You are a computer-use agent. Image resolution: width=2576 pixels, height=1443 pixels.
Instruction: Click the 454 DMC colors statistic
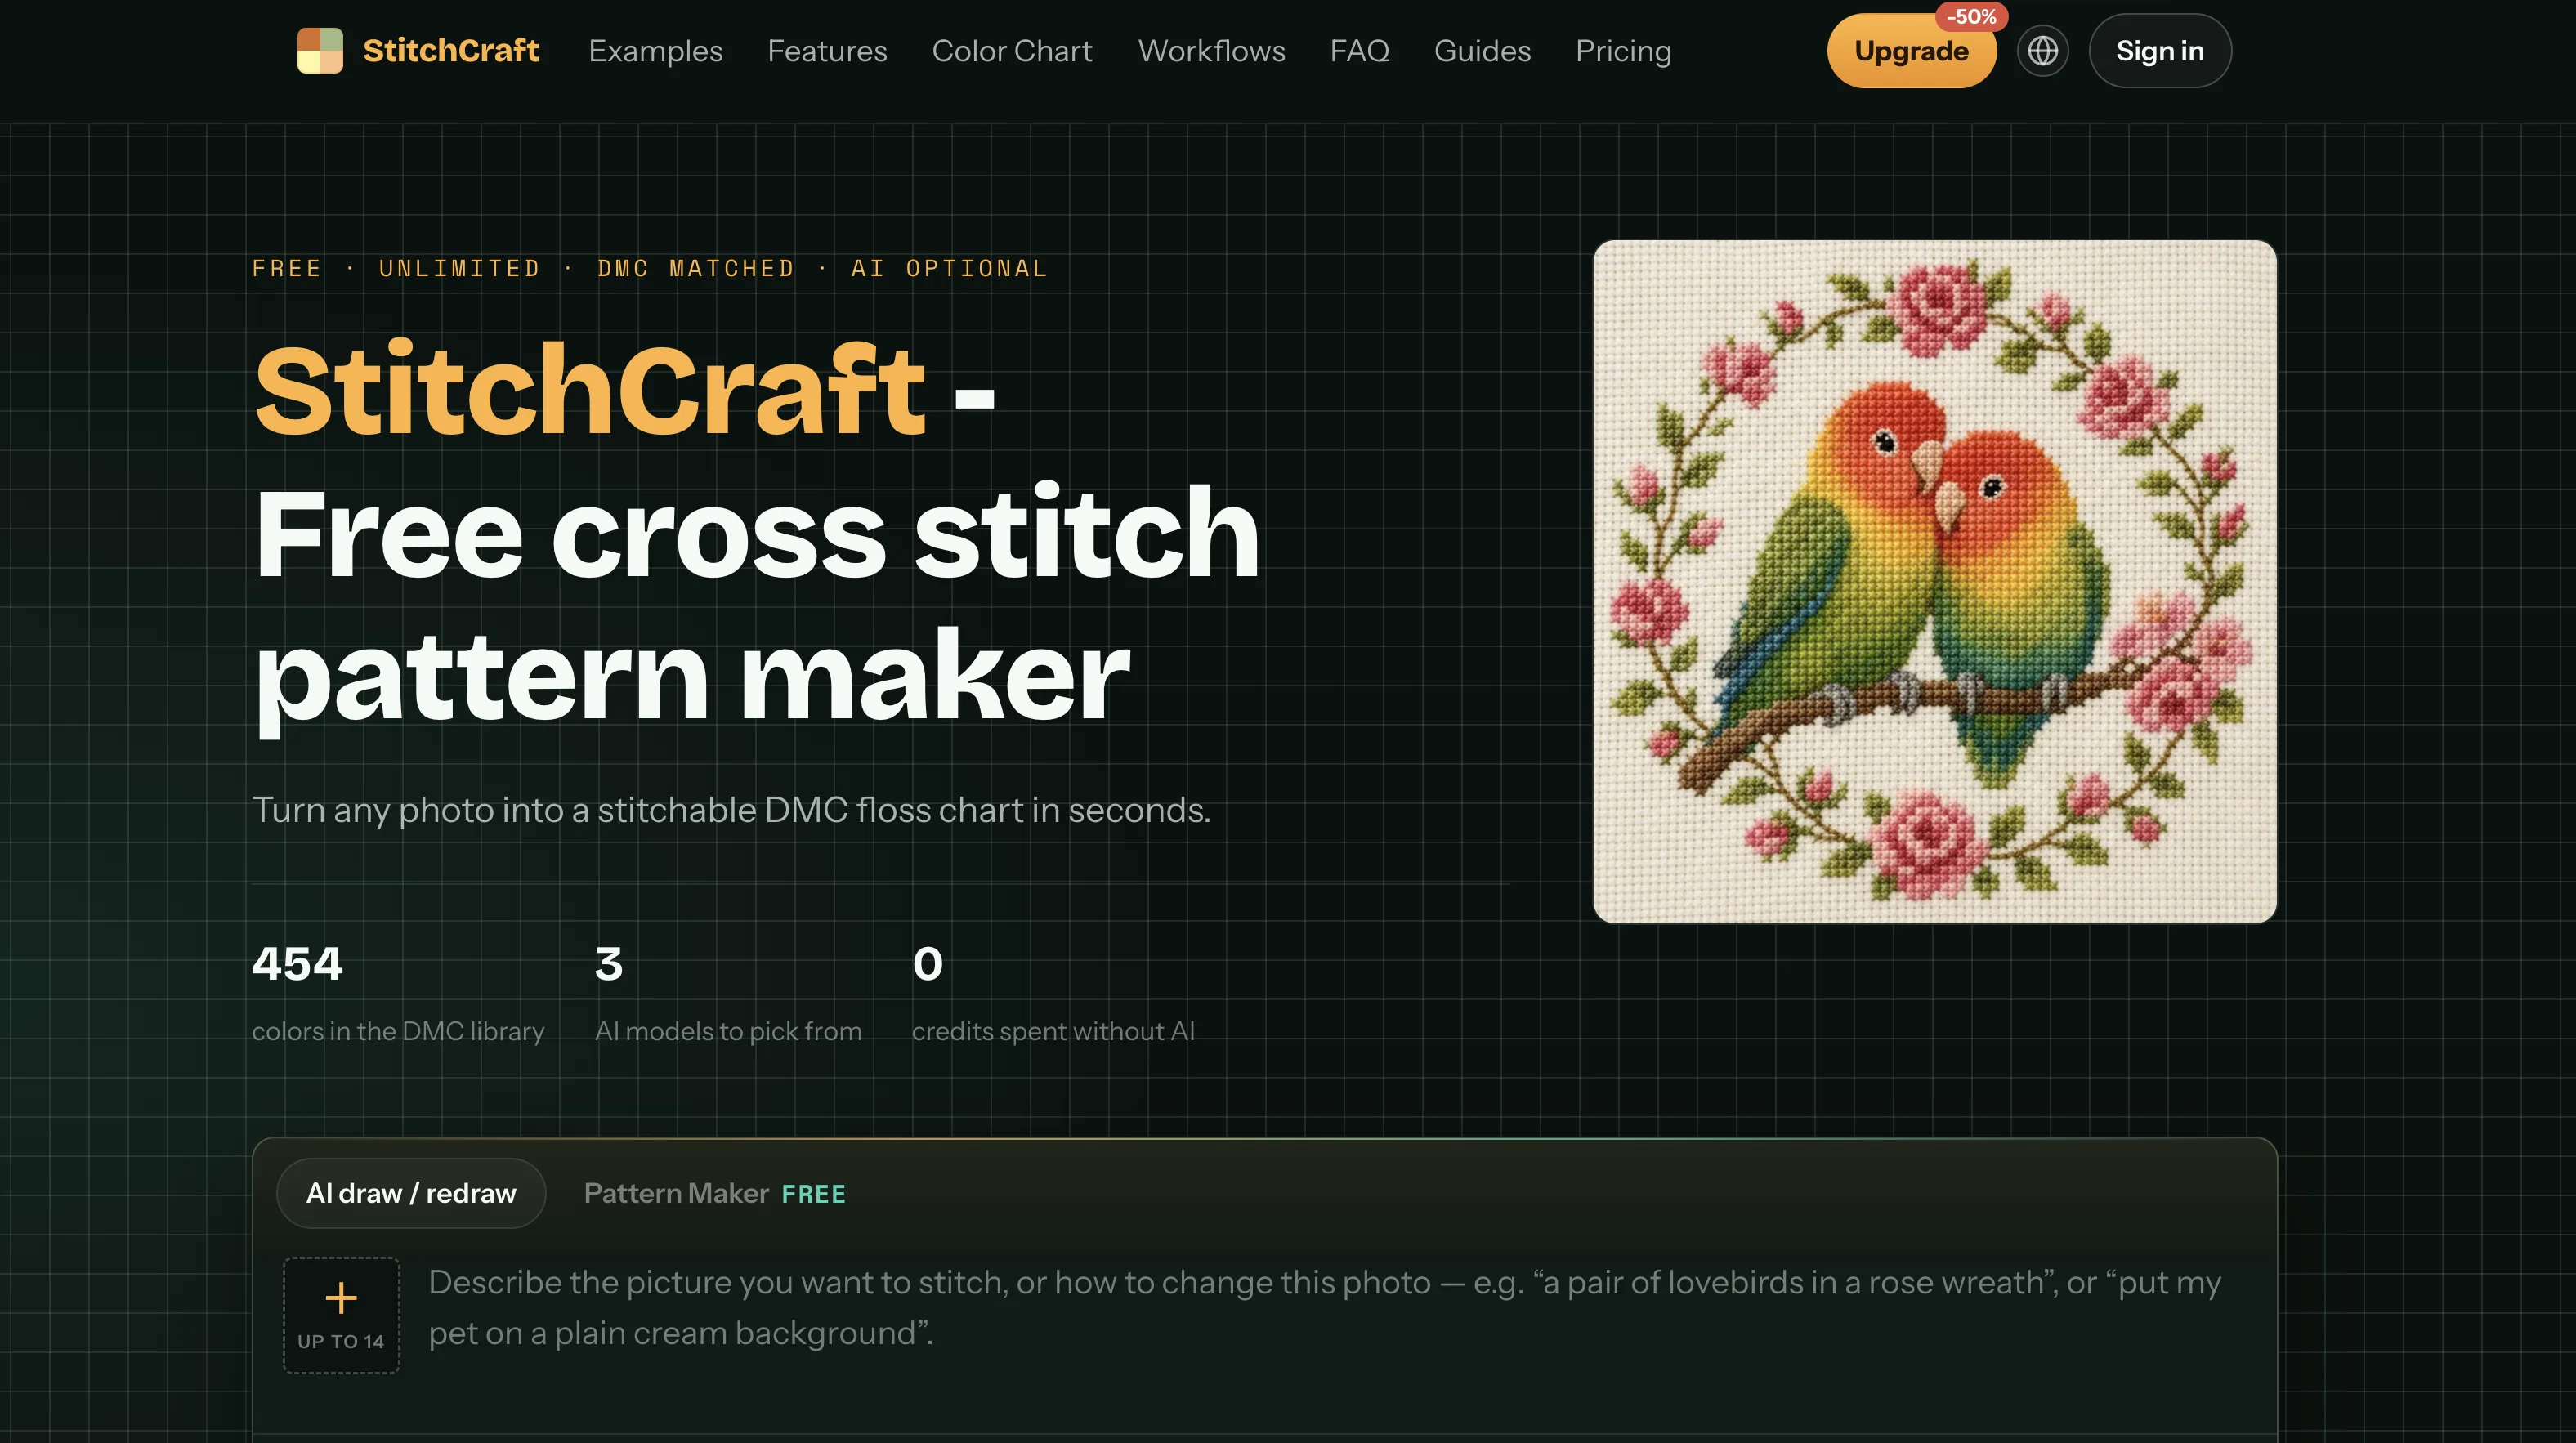[x=297, y=964]
